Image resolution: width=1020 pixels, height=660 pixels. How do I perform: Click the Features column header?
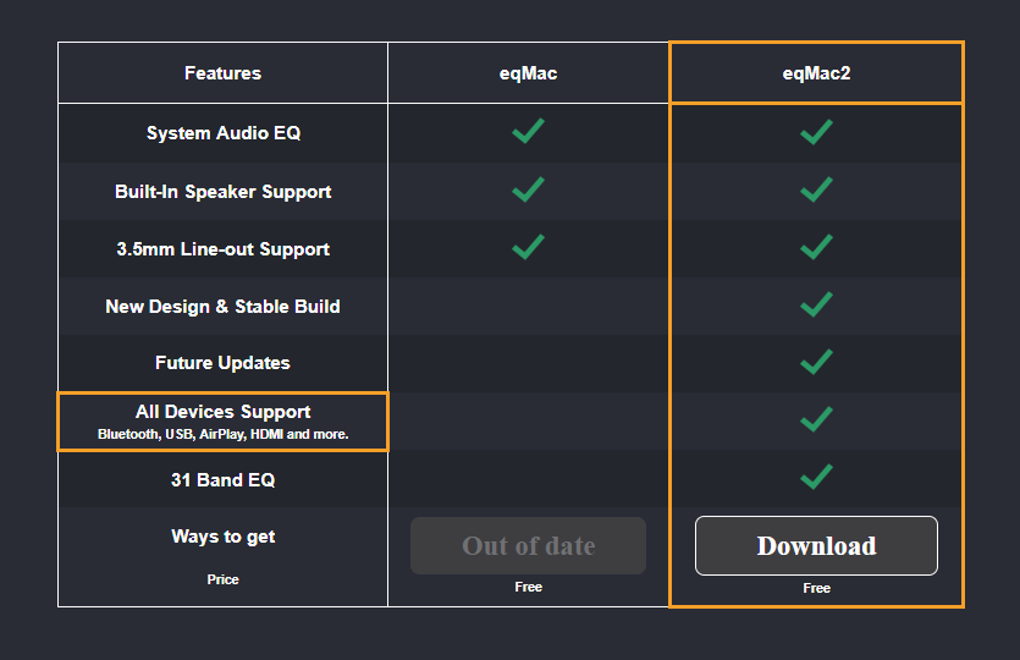pos(223,73)
